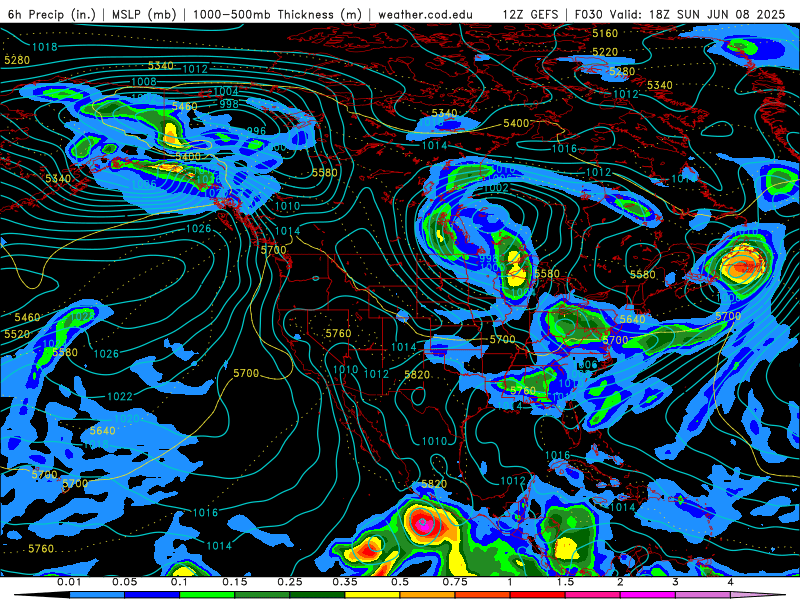Click the '5160' thickness contour label

605,33
